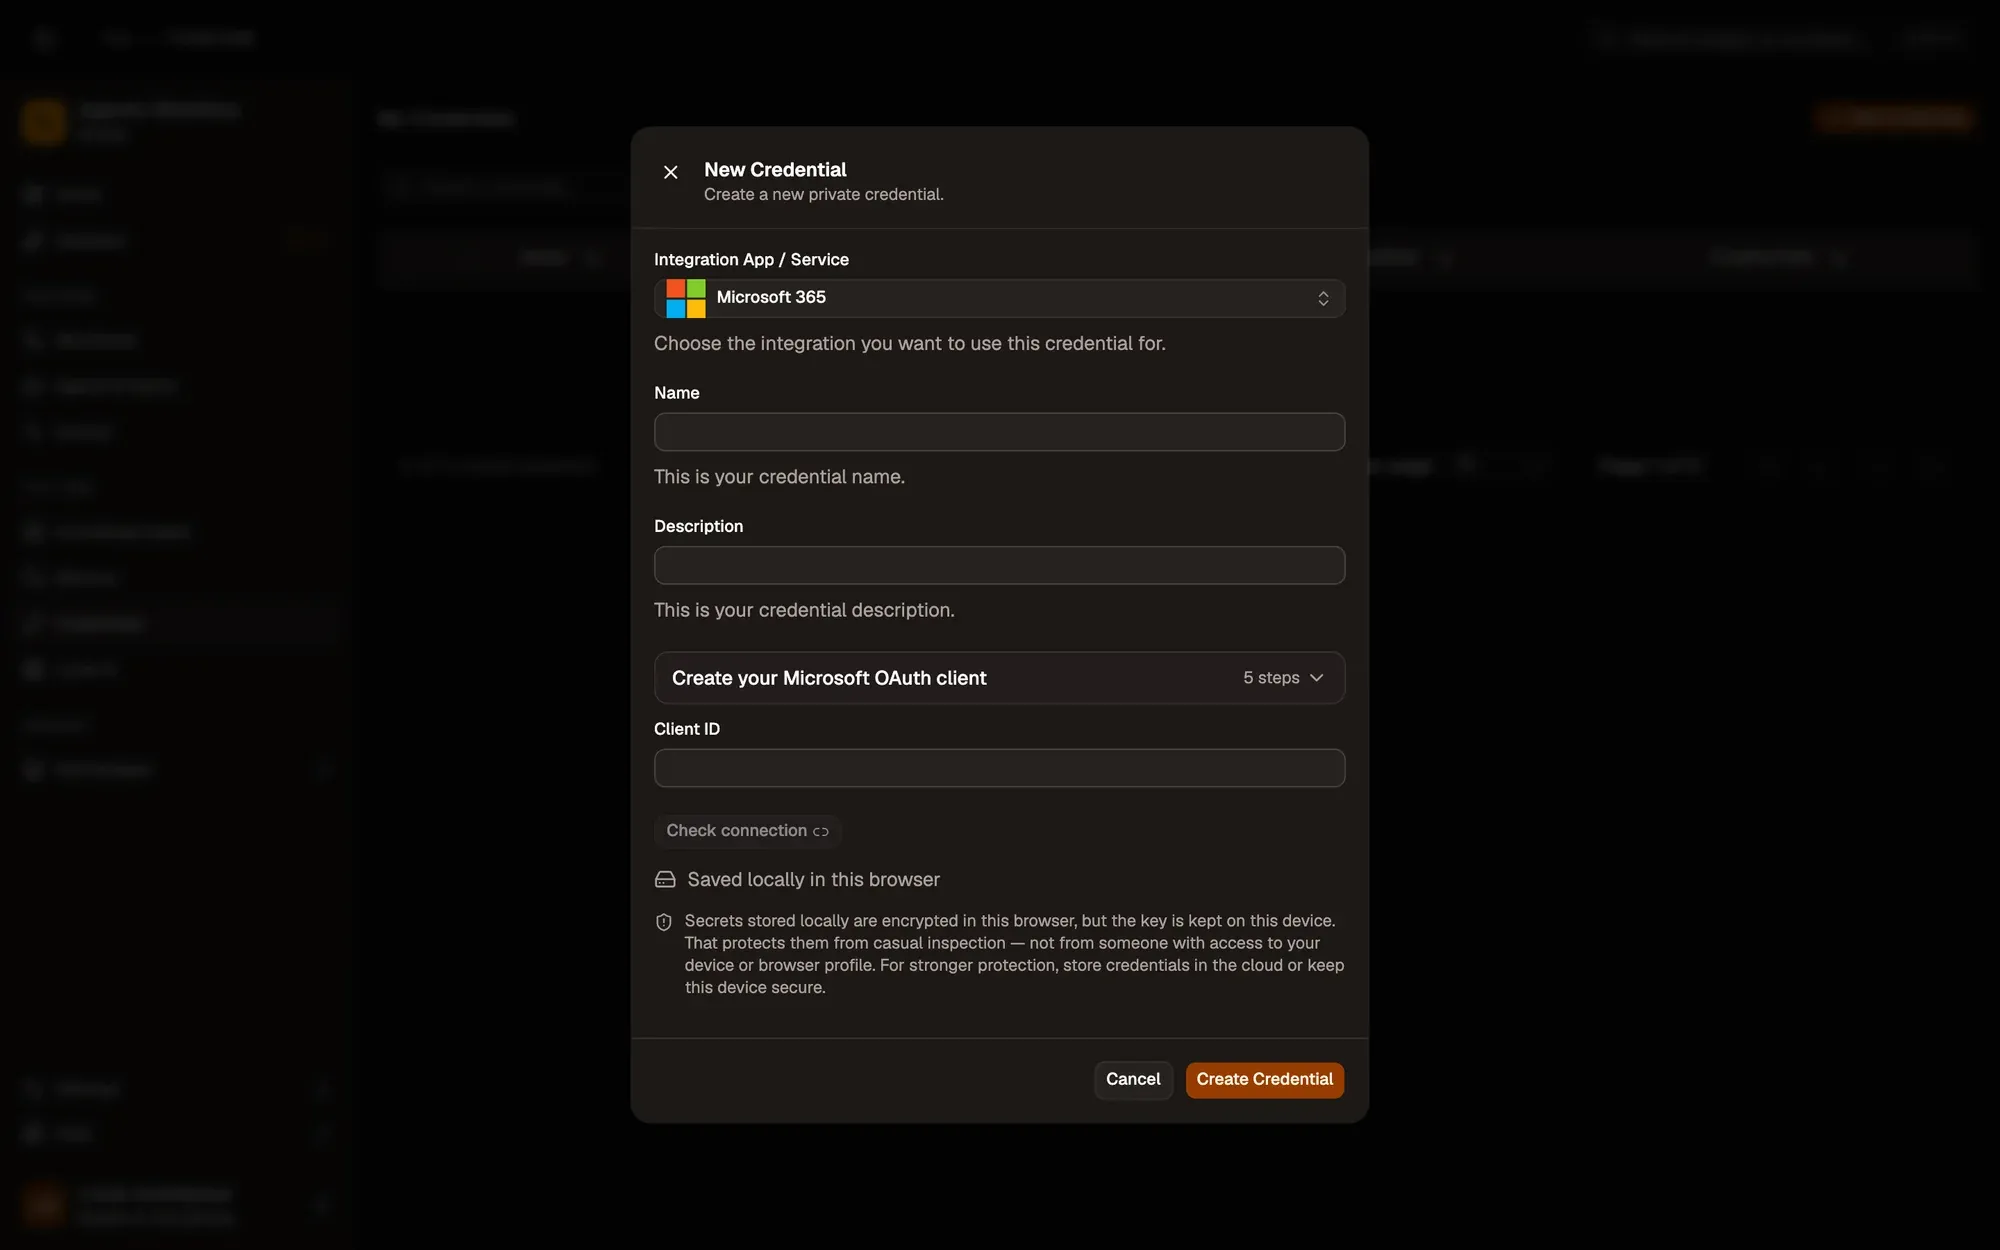Click the Check connection button
This screenshot has height=1250, width=2000.
click(747, 831)
